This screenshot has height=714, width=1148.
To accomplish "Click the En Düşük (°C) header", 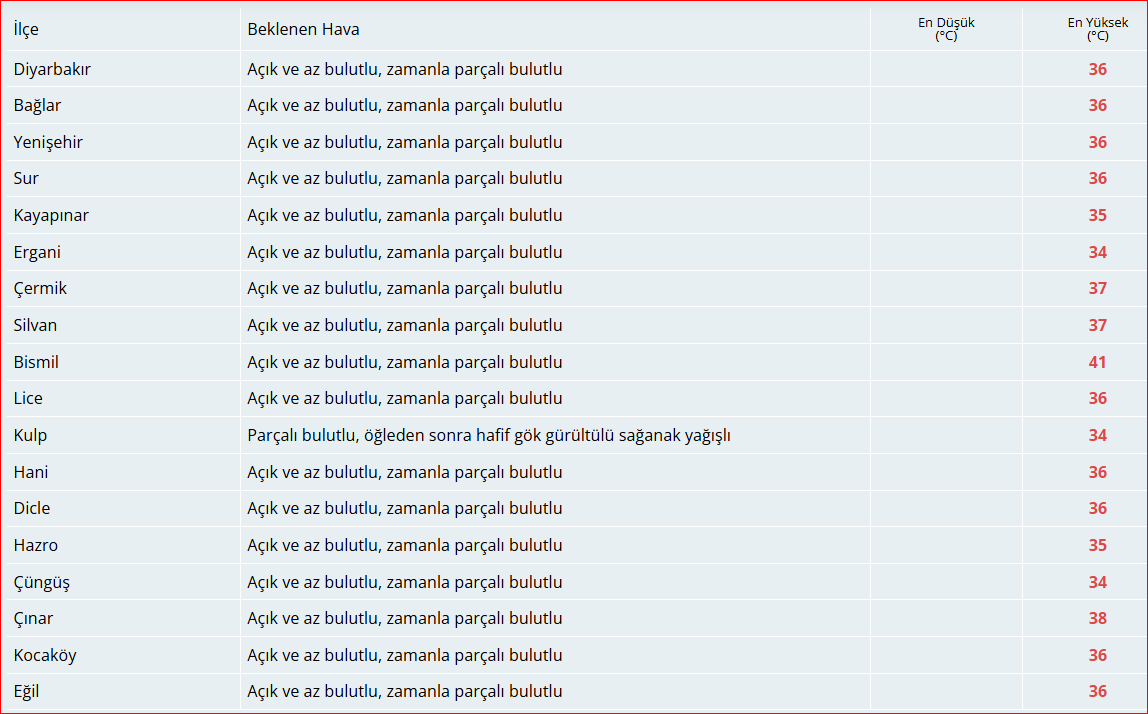I will 946,29.
